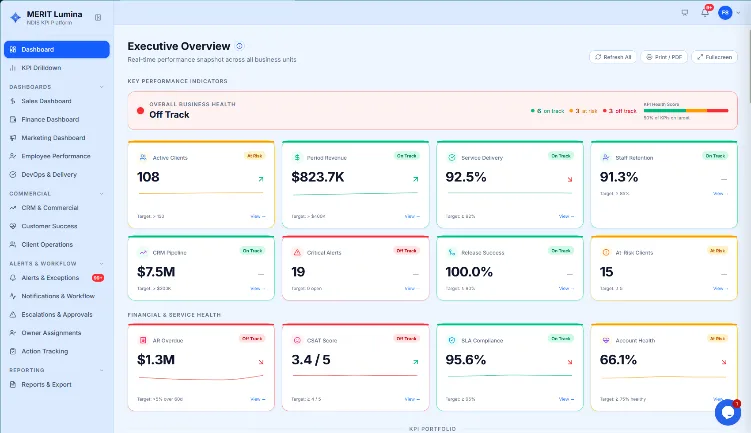Open the monitor icon in top bar
The image size is (751, 433).
(x=685, y=13)
